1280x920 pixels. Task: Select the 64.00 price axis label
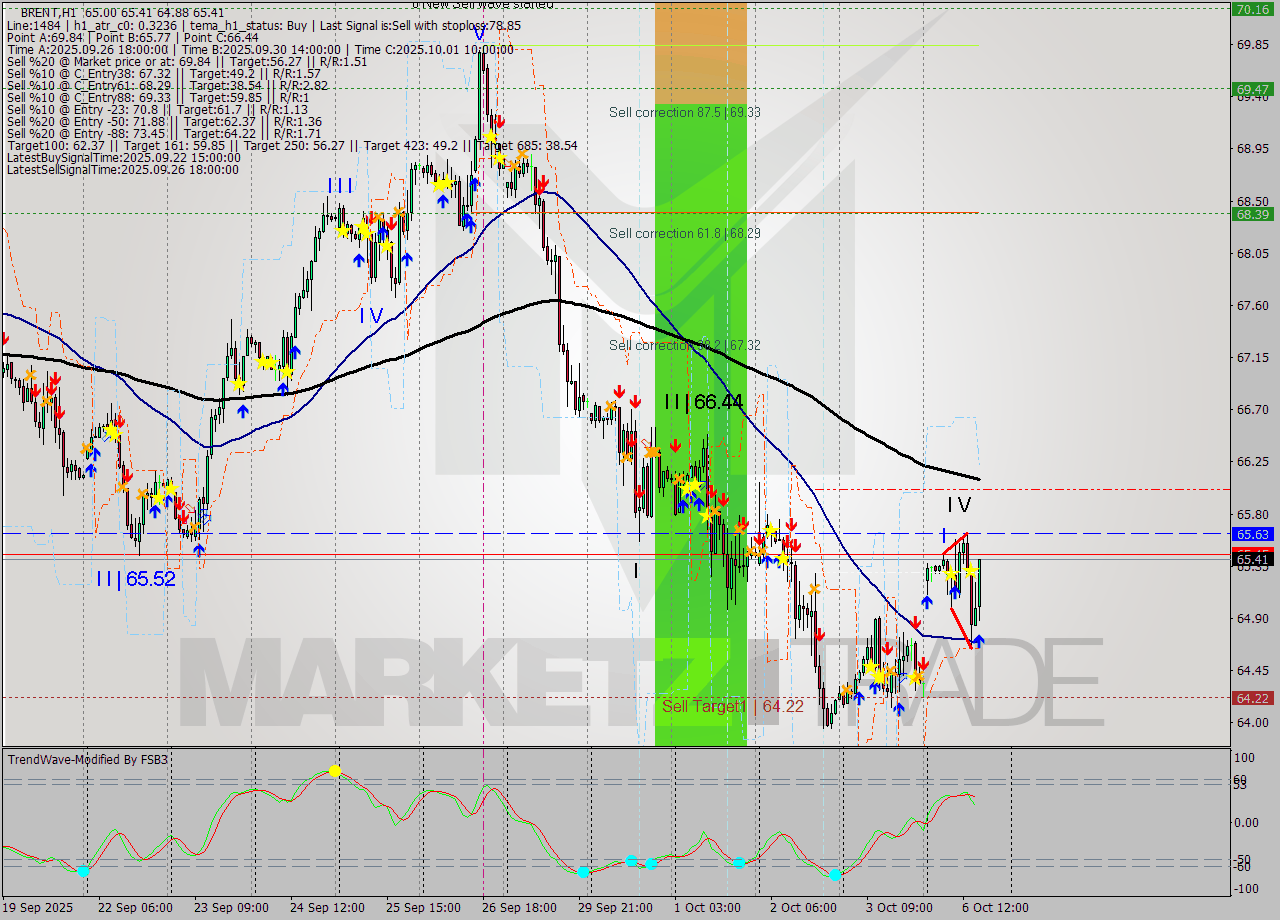tap(1253, 722)
